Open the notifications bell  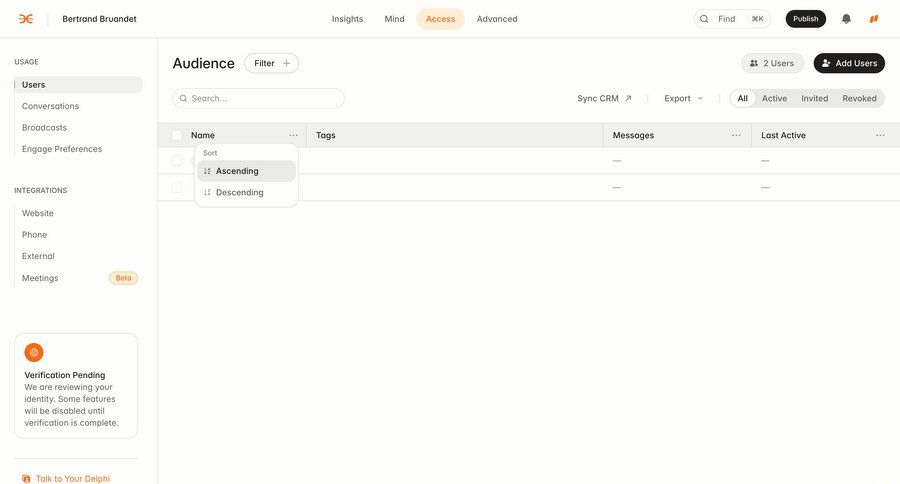coord(846,19)
